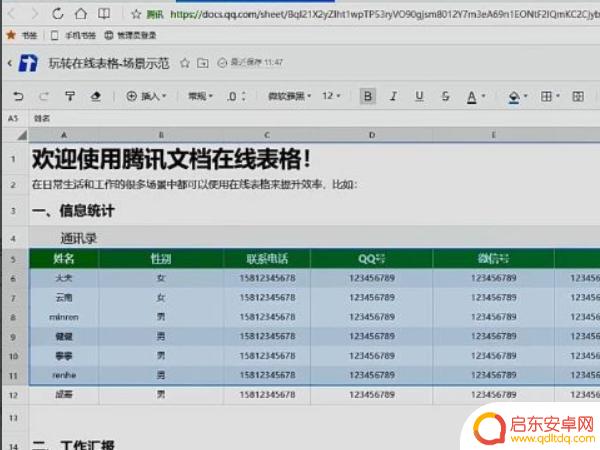This screenshot has width=600, height=450.
Task: Click the browser back arrow
Action: pos(11,14)
